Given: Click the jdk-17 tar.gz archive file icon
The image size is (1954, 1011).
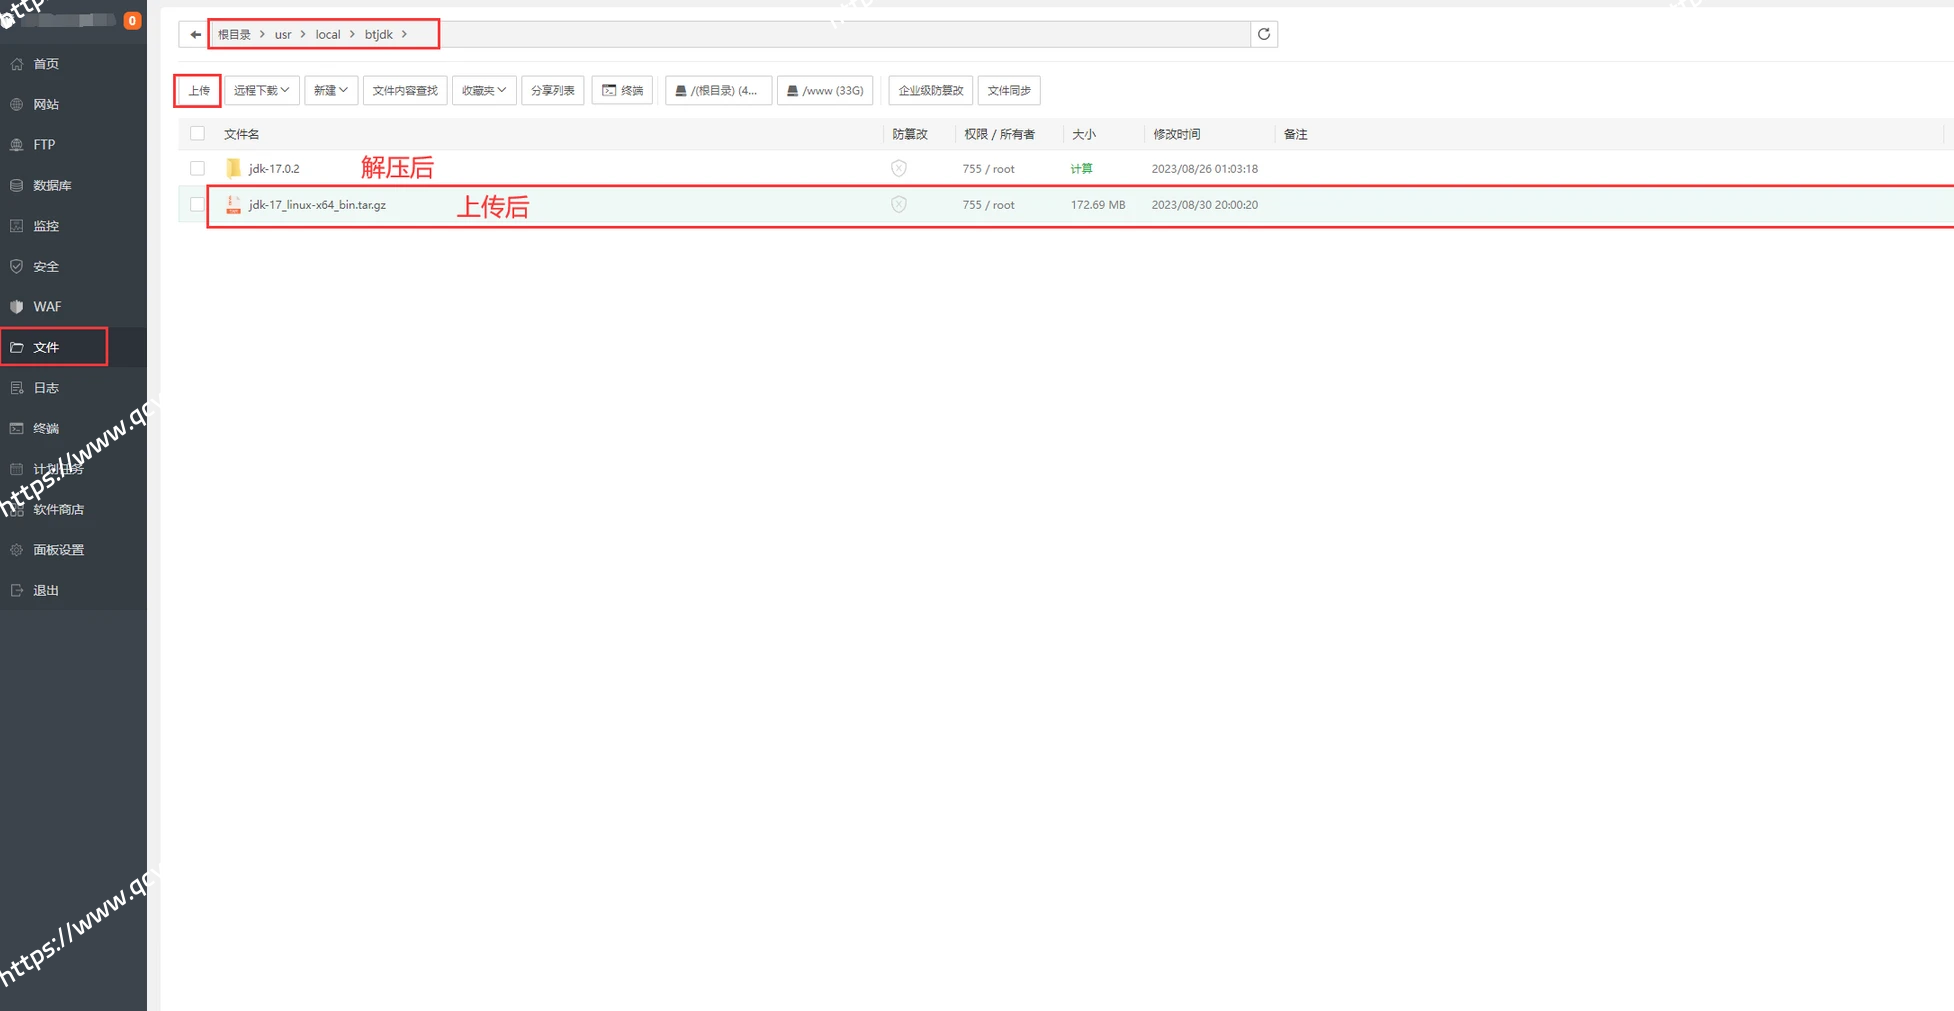Looking at the screenshot, I should tap(233, 205).
